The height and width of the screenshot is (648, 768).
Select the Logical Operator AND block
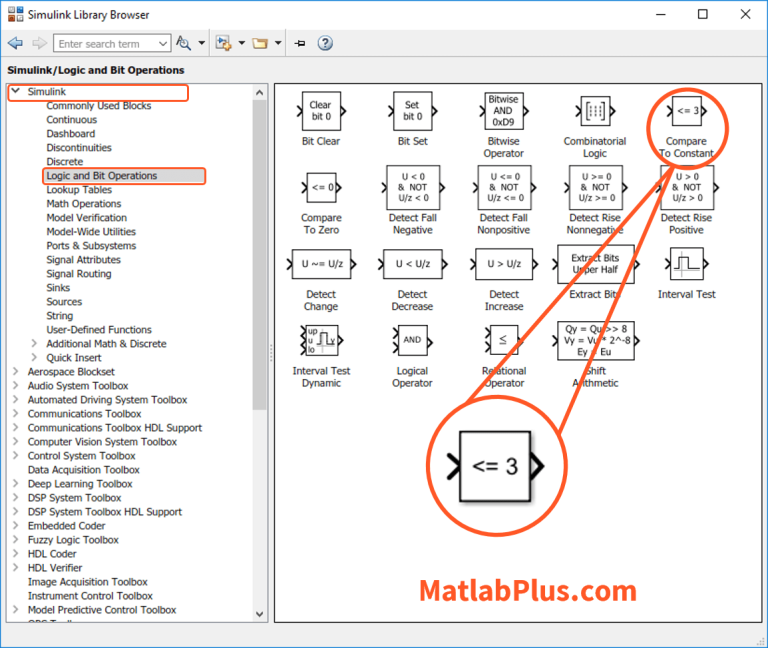412,341
